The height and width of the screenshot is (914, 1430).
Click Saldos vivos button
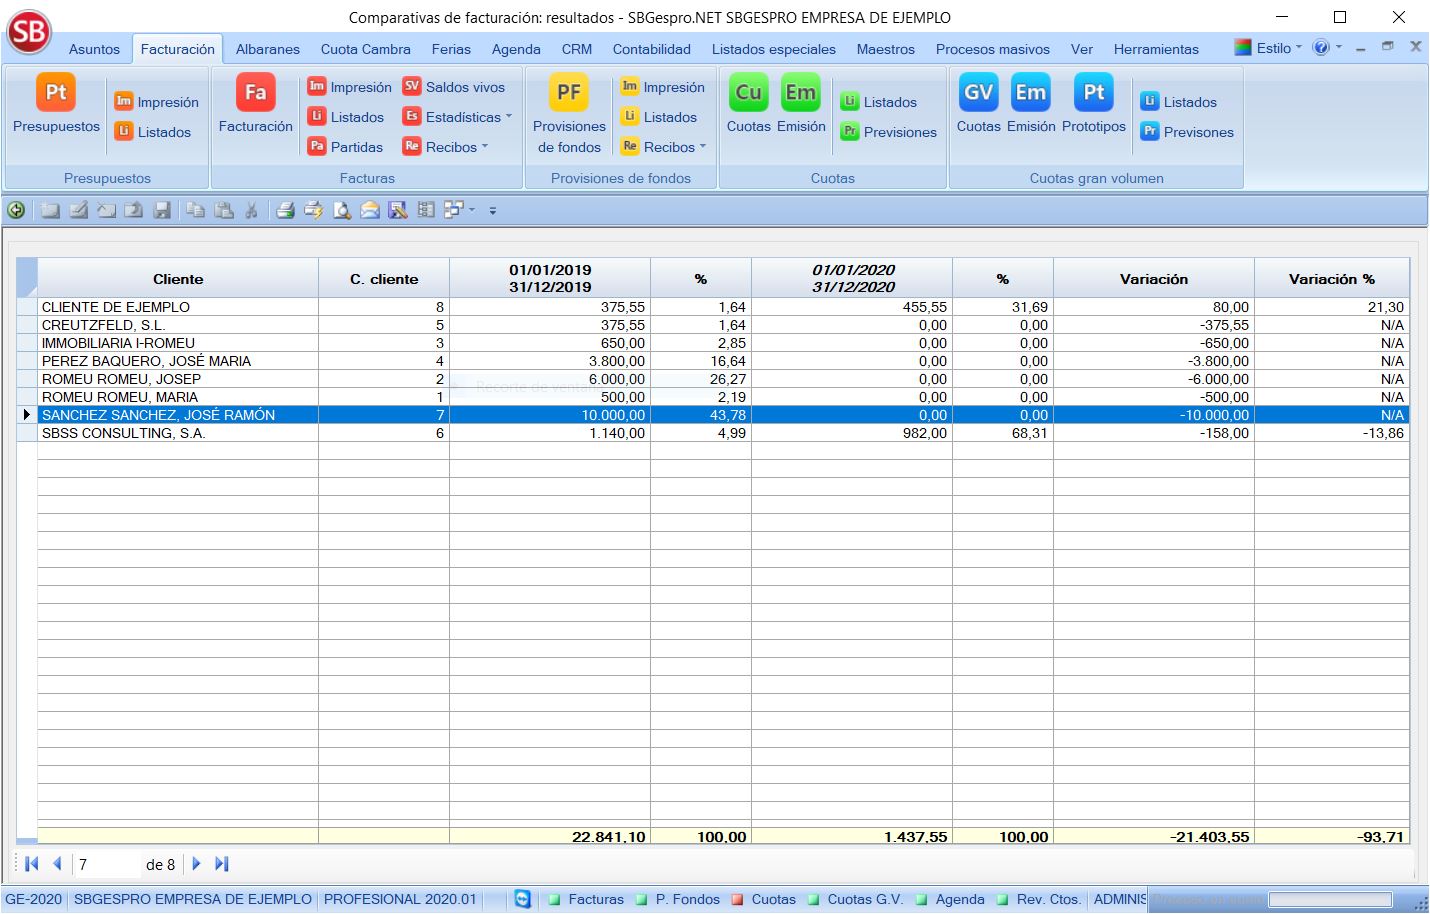tap(454, 87)
